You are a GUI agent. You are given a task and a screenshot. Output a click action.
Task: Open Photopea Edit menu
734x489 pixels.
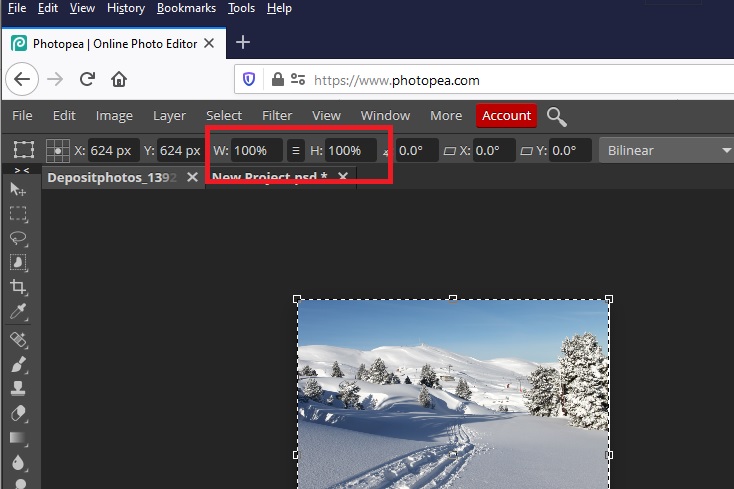(x=64, y=116)
